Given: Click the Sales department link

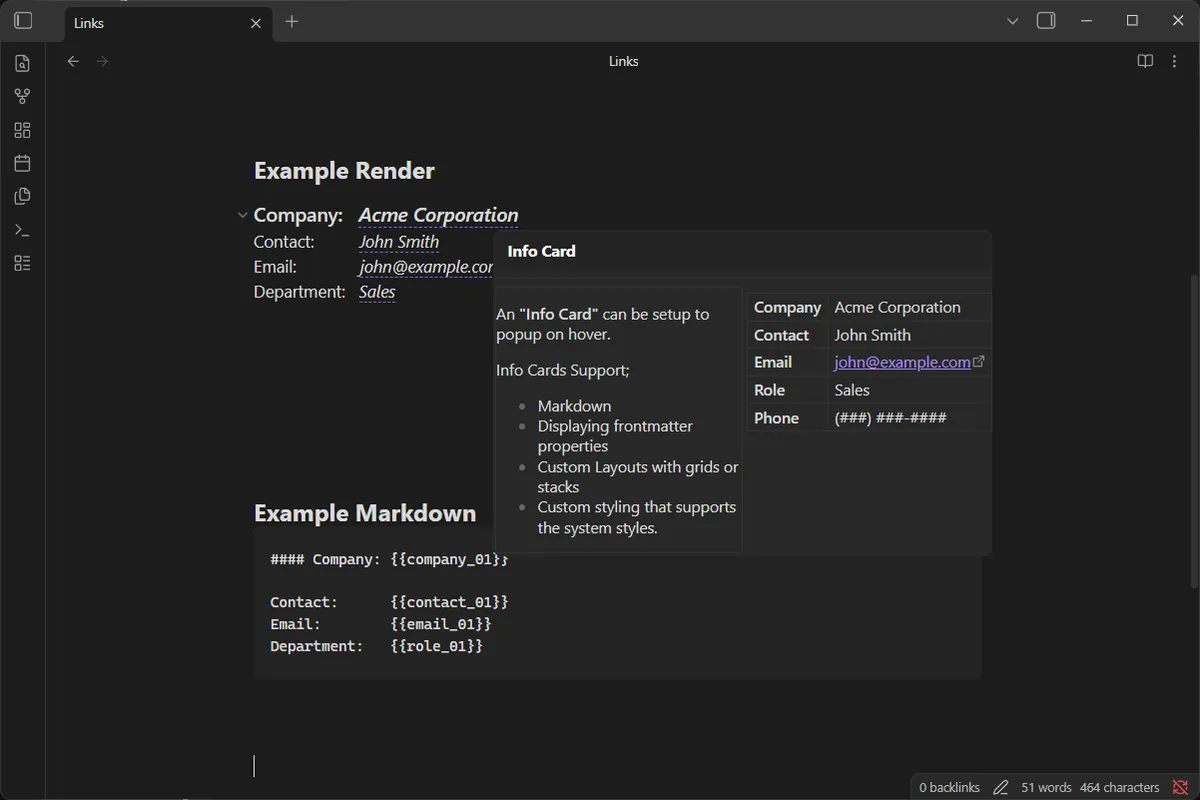Looking at the screenshot, I should pyautogui.click(x=377, y=292).
